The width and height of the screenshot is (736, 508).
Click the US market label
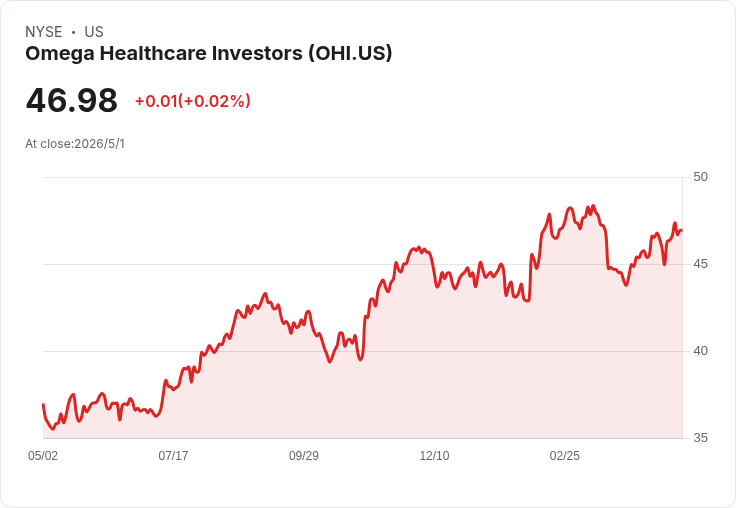(x=94, y=32)
